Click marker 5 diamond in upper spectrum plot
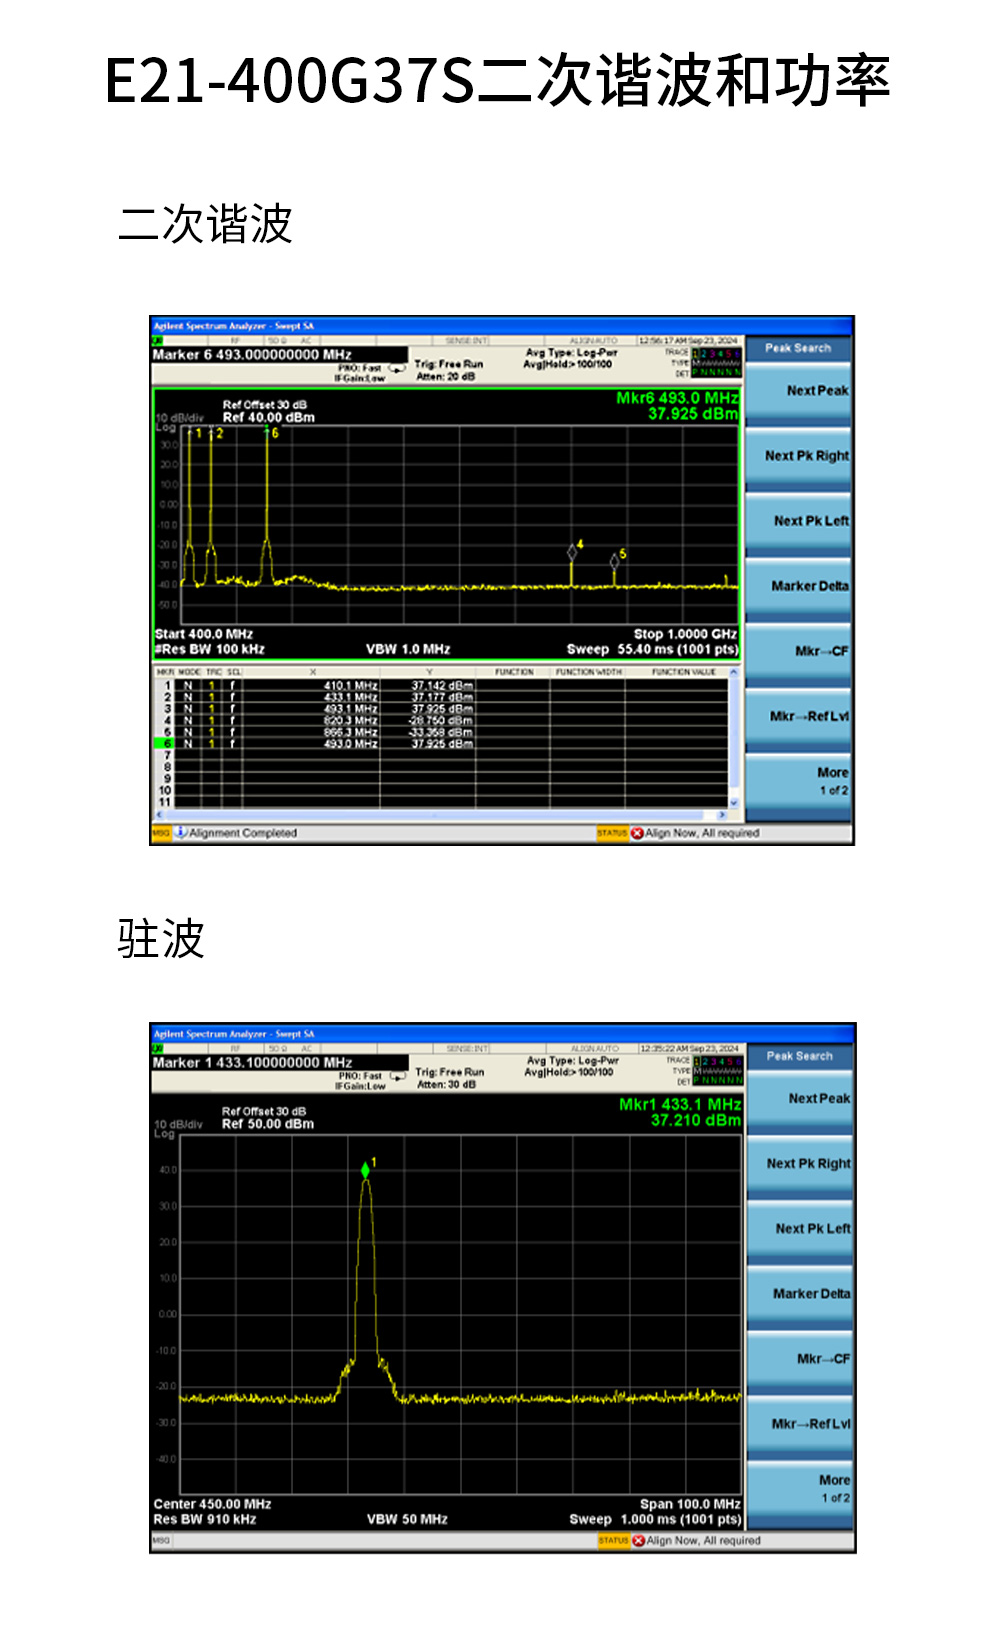Screen dimensions: 1000x1626 (x=614, y=562)
